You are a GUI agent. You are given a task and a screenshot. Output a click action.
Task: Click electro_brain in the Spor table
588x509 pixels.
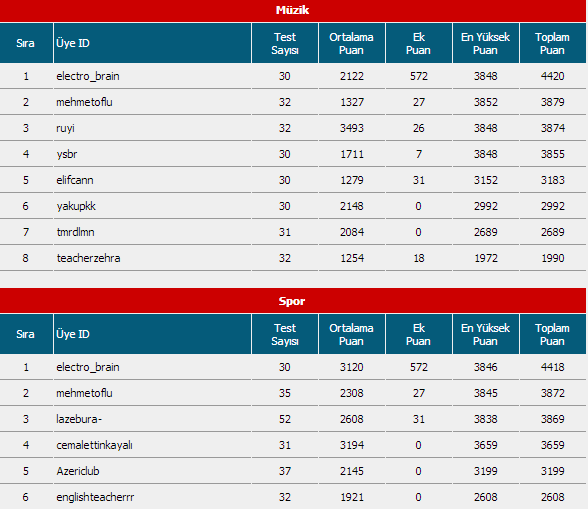coord(88,367)
